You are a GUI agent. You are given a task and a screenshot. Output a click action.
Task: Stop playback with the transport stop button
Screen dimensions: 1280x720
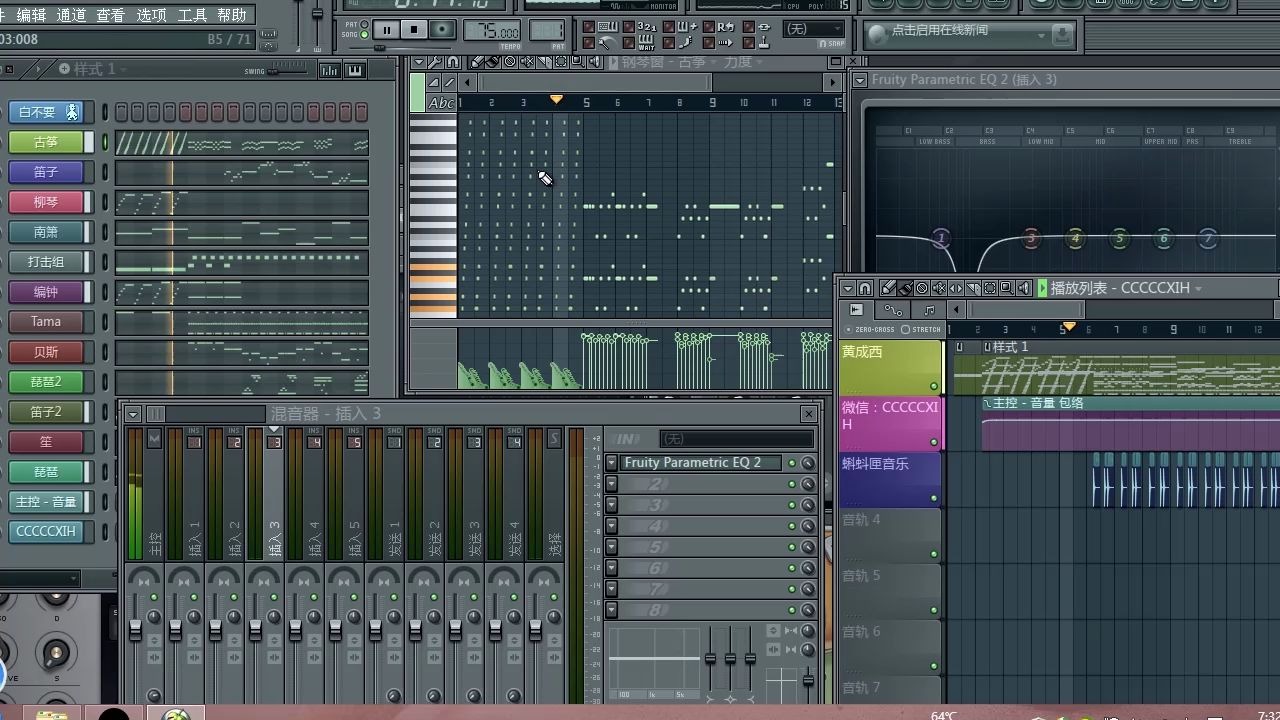(x=413, y=30)
